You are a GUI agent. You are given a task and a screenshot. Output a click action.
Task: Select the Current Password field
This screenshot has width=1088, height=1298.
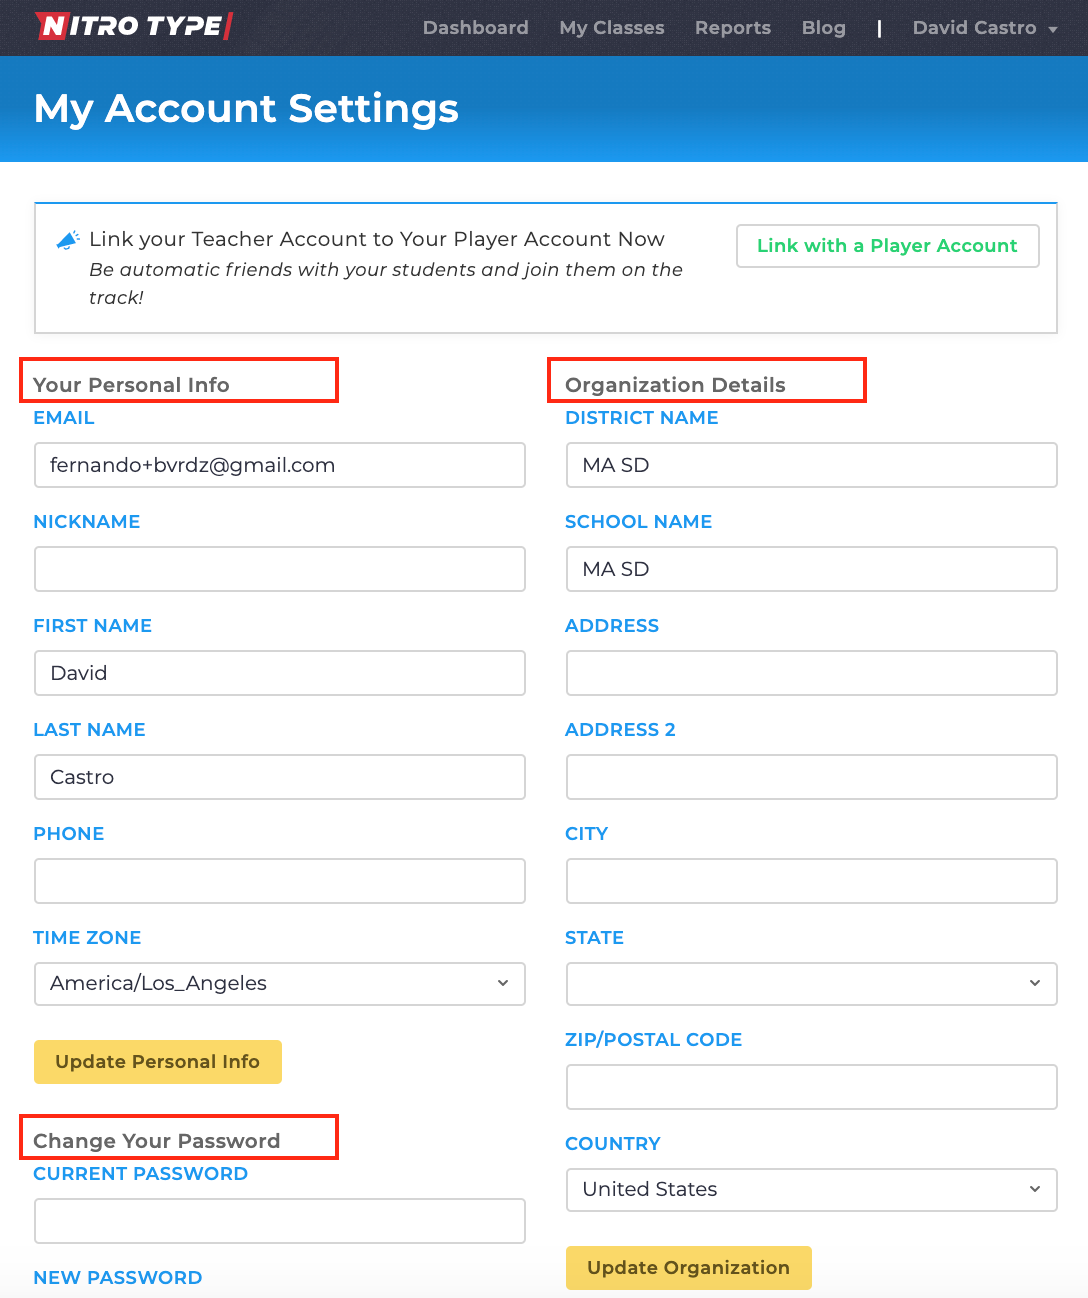click(x=280, y=1221)
